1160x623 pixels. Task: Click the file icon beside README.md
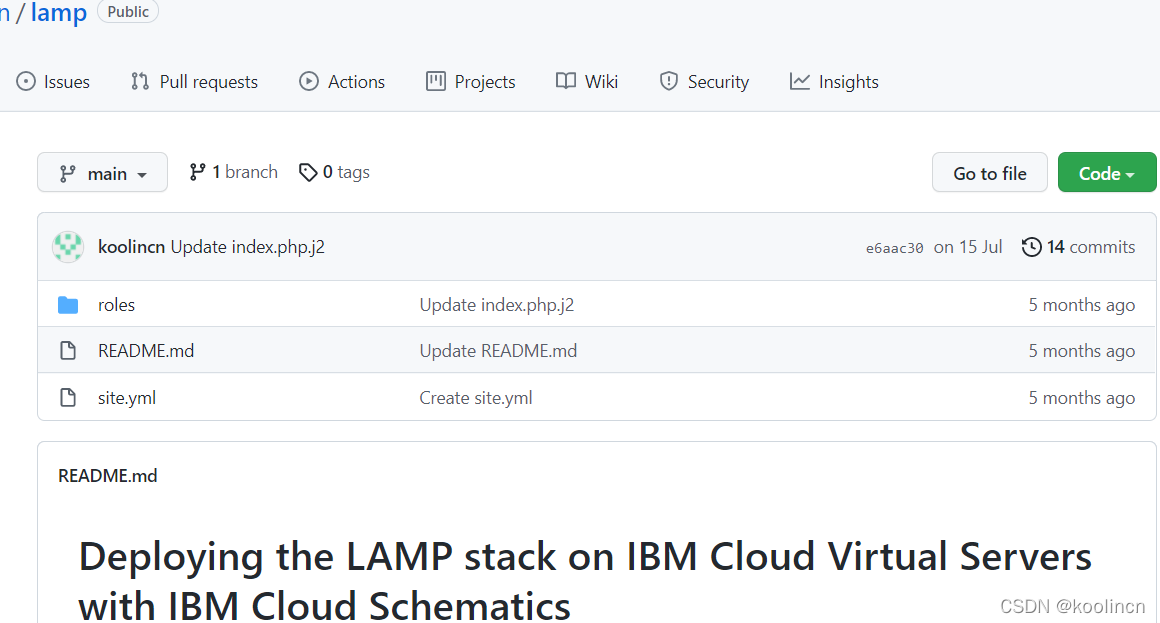[x=68, y=351]
